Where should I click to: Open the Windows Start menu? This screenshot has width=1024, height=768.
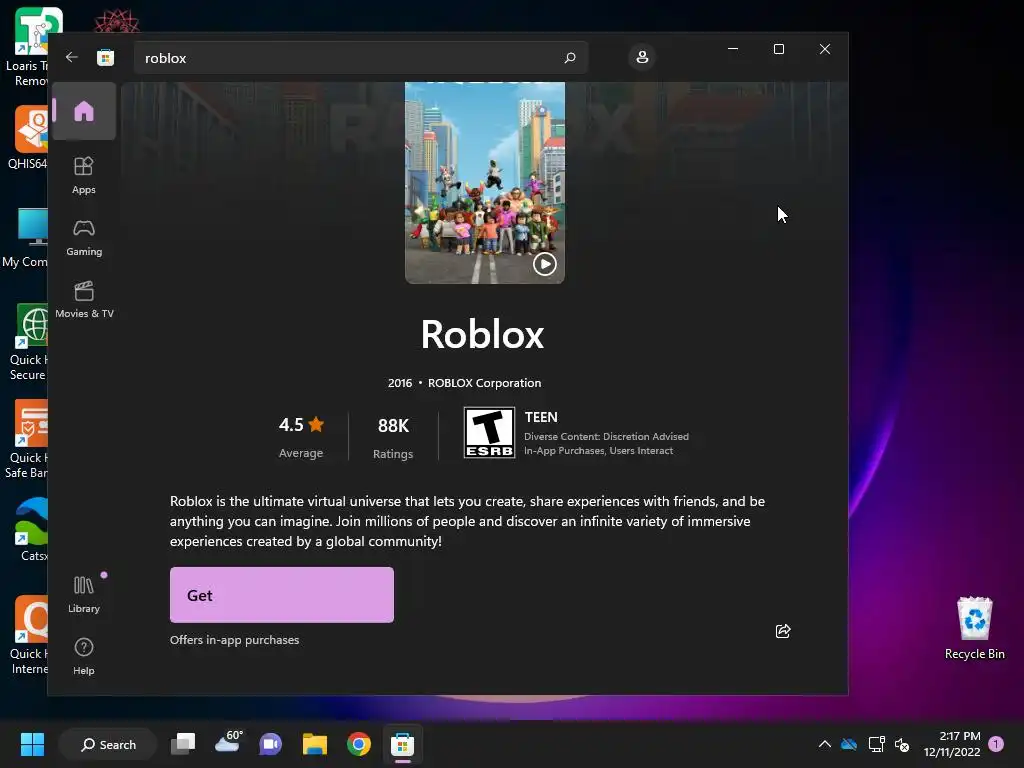coord(32,744)
